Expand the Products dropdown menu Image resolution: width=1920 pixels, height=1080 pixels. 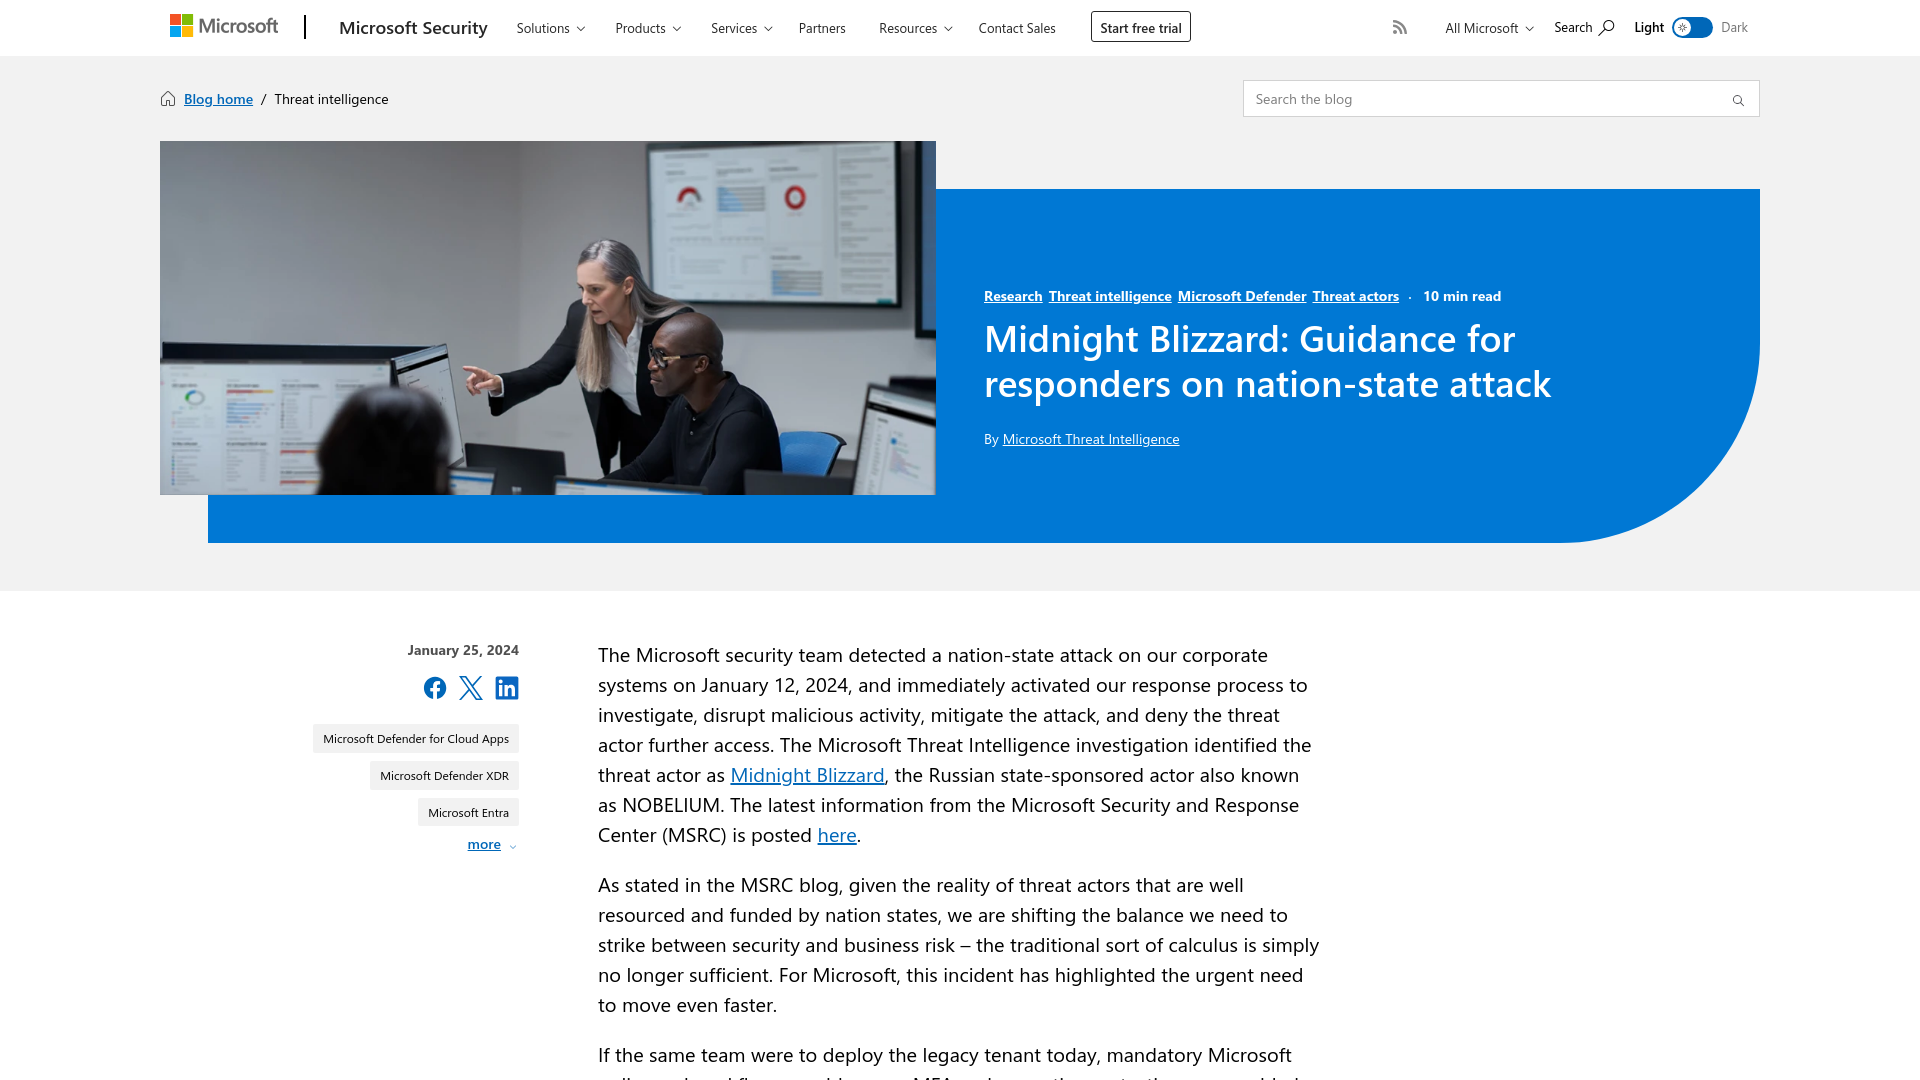pyautogui.click(x=647, y=28)
